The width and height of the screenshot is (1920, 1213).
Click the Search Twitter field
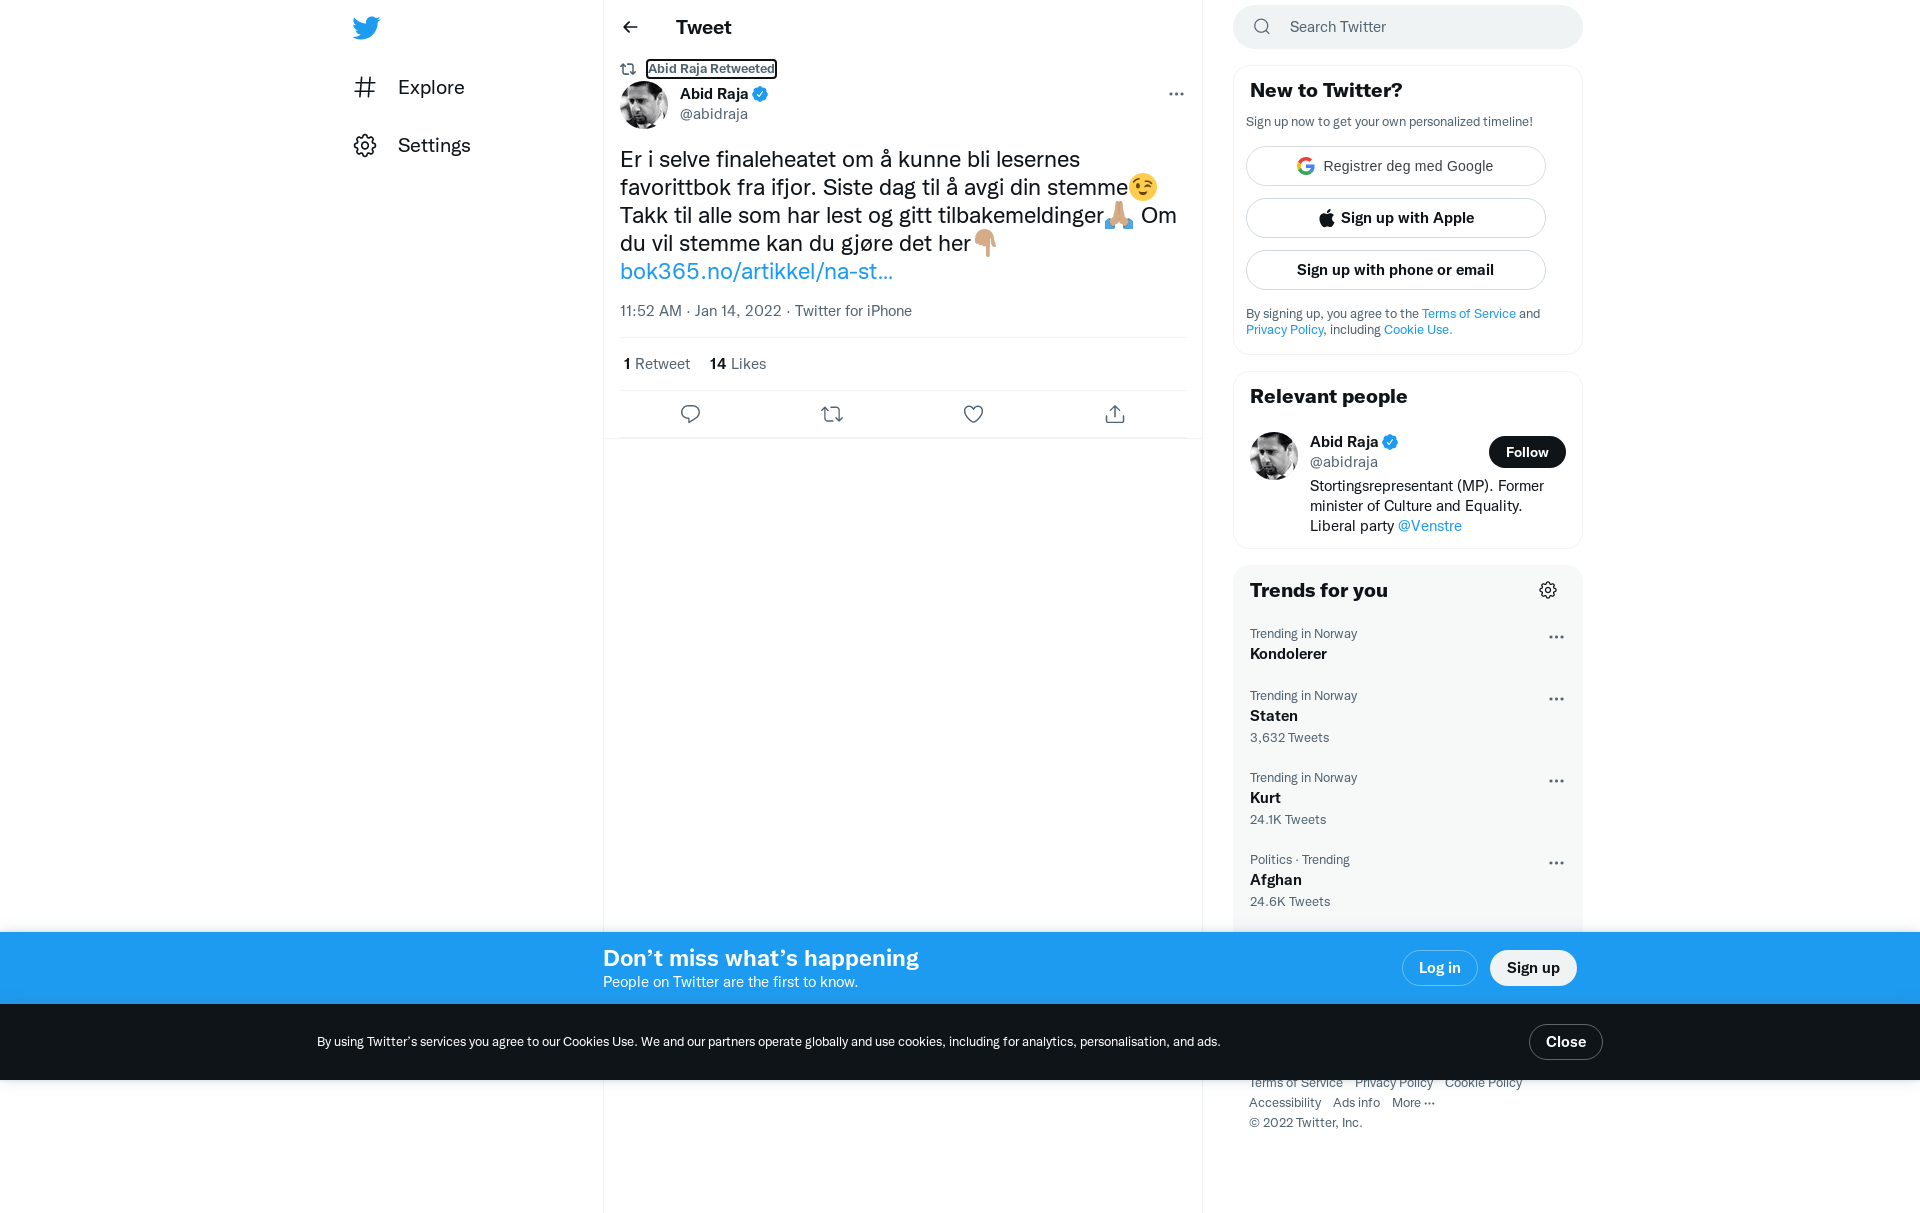(x=1408, y=27)
